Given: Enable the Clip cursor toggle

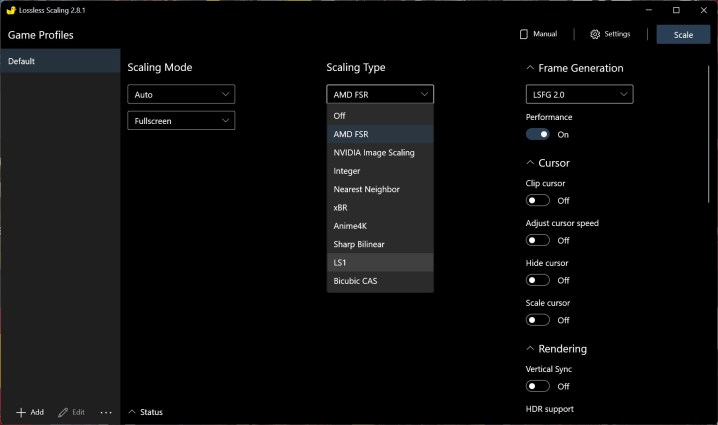Looking at the screenshot, I should [537, 200].
